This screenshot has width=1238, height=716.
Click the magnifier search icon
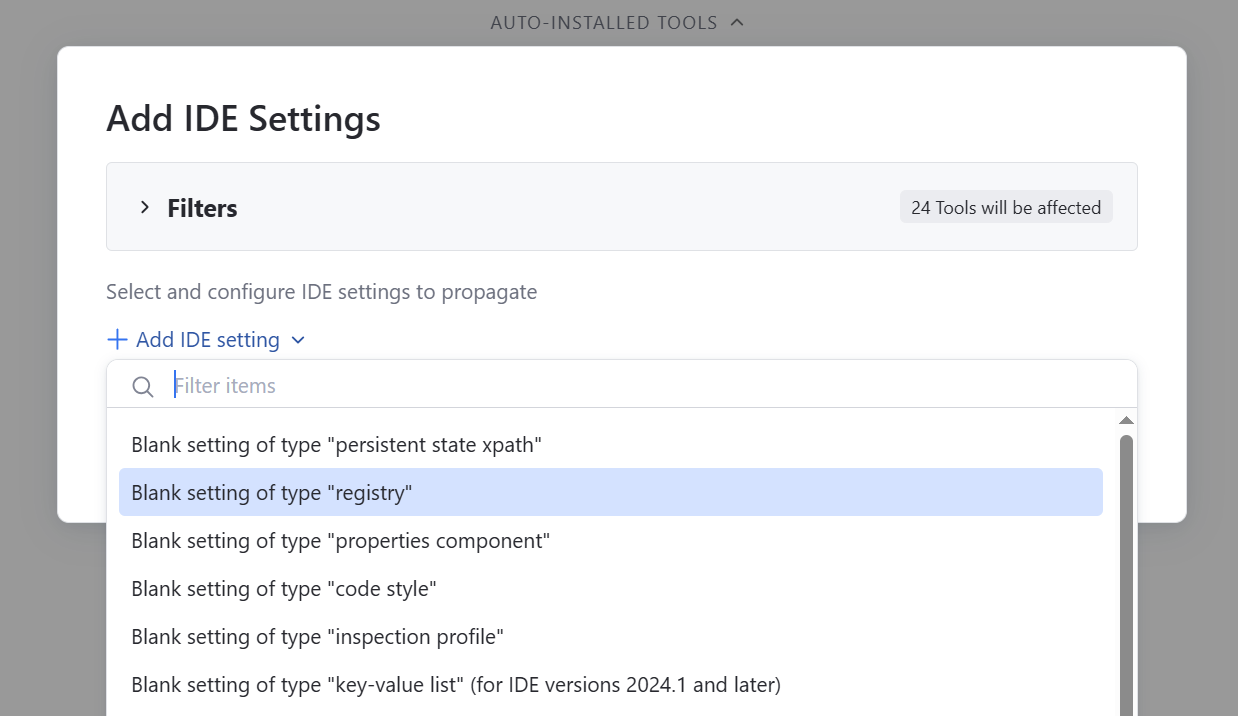(143, 386)
